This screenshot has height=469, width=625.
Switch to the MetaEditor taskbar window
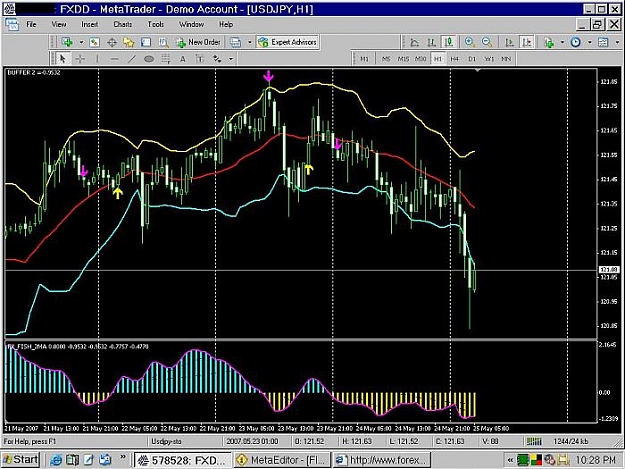282,460
